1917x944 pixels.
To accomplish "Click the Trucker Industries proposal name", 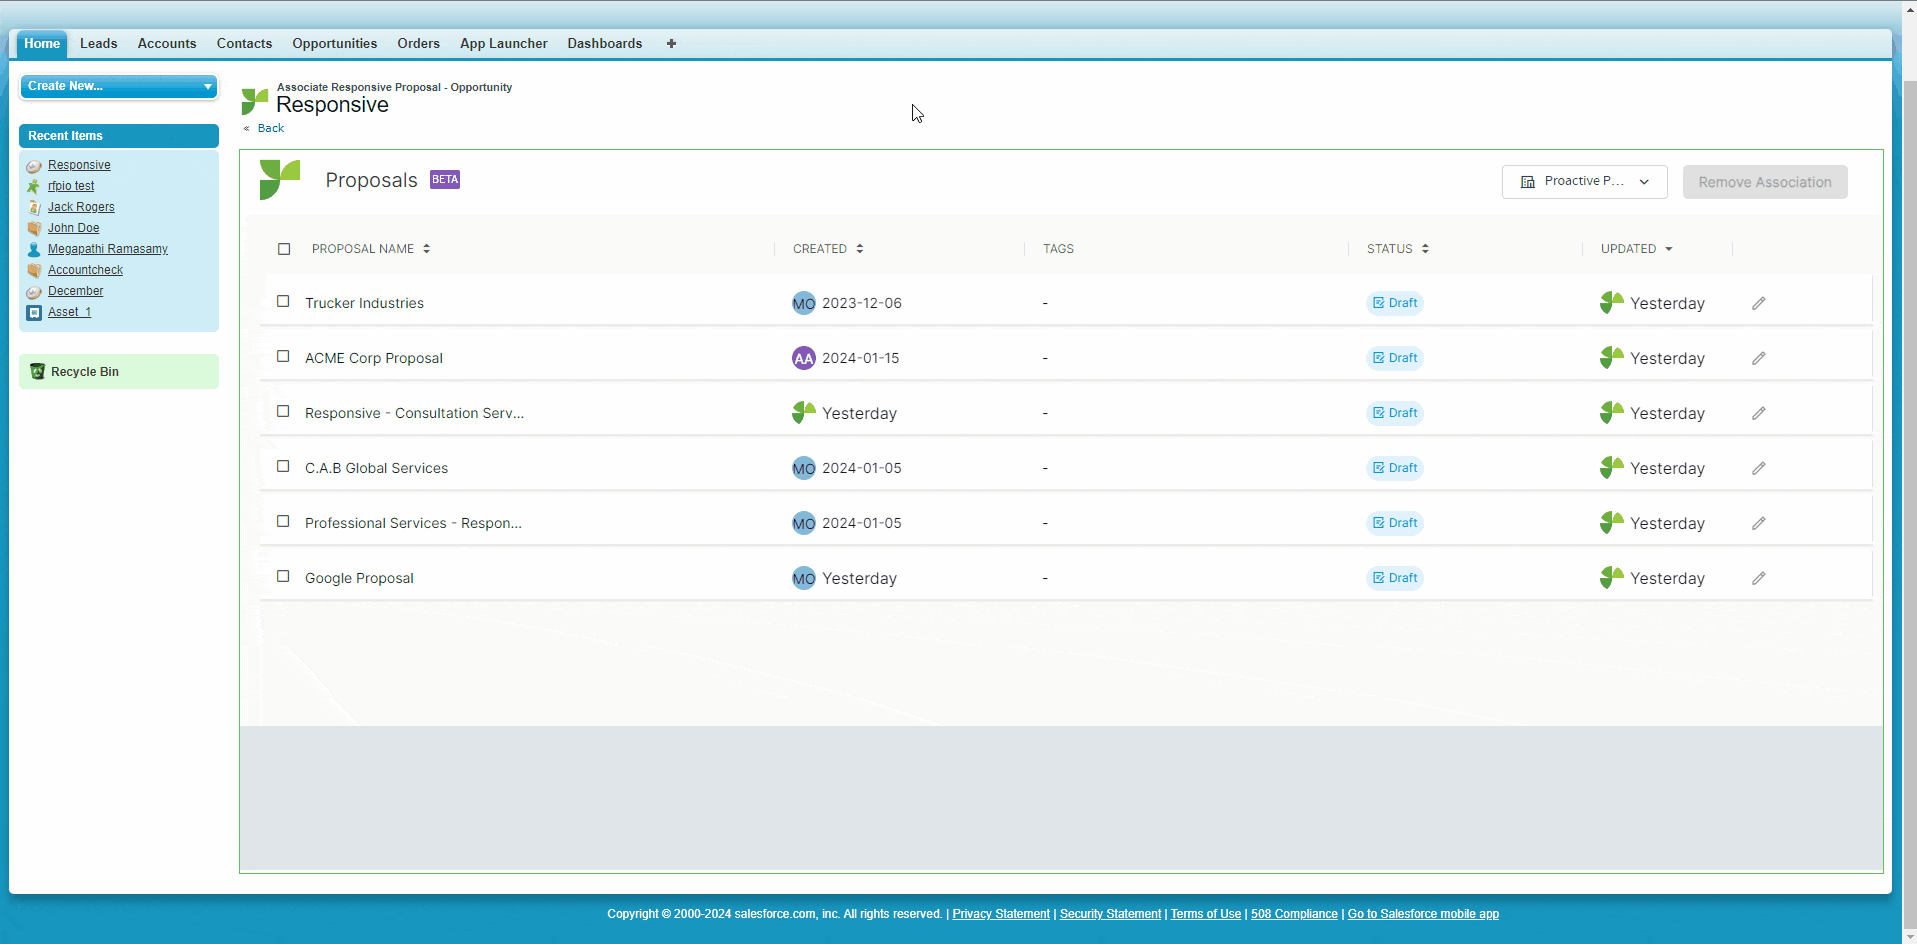I will pyautogui.click(x=364, y=303).
